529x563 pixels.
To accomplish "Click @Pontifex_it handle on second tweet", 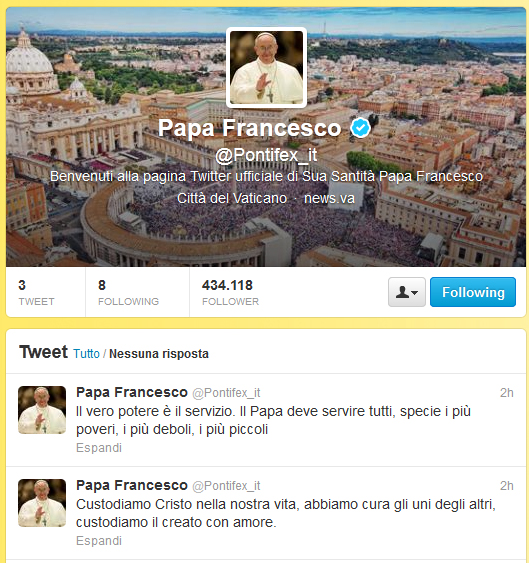I will tap(226, 486).
